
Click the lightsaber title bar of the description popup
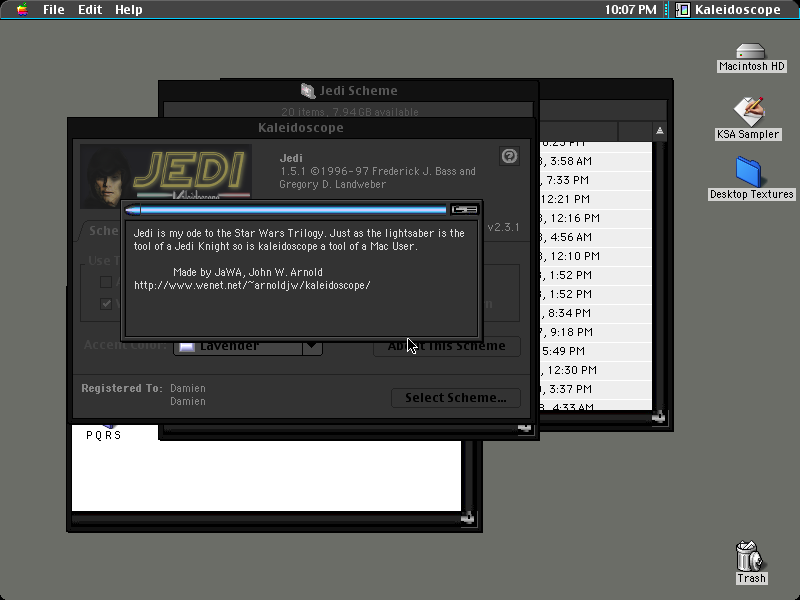(286, 210)
